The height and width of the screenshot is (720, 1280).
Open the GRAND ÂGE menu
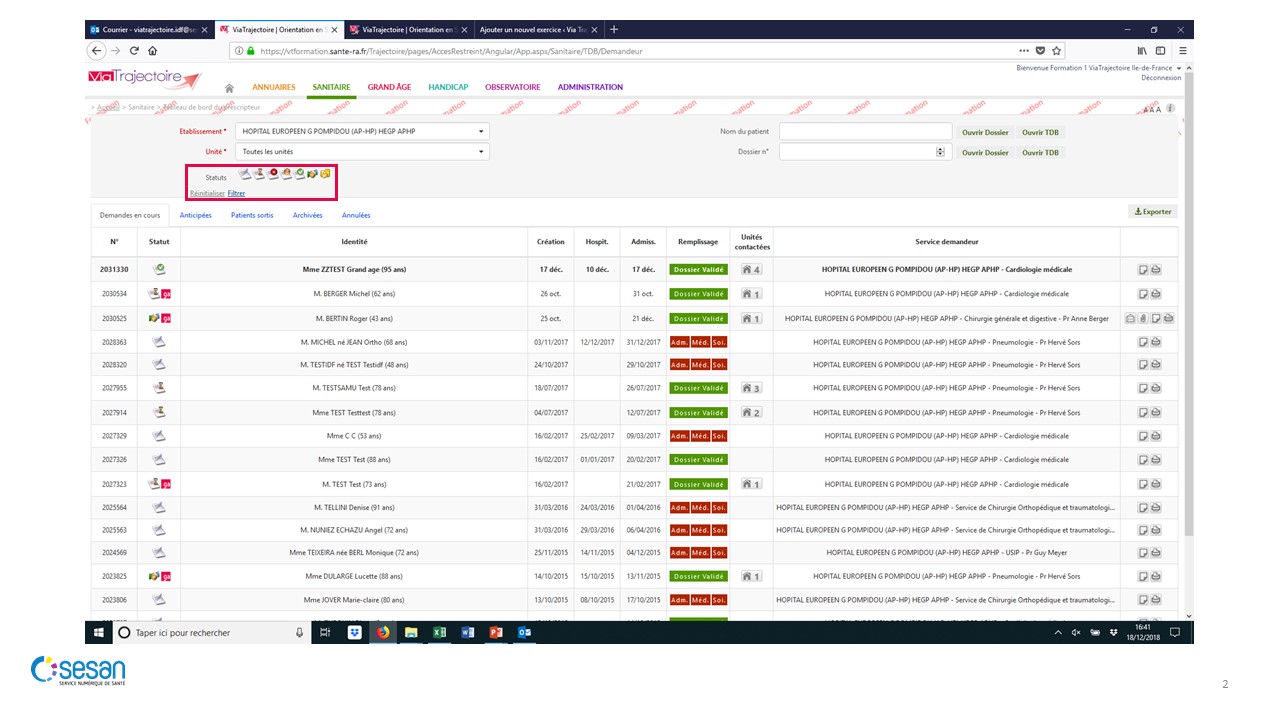pyautogui.click(x=389, y=87)
